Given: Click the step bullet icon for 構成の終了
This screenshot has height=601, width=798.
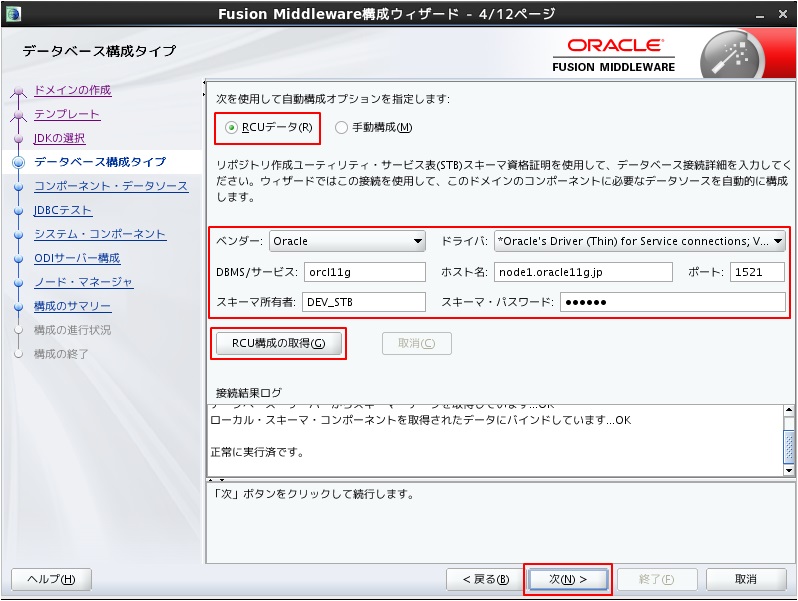Looking at the screenshot, I should point(19,354).
